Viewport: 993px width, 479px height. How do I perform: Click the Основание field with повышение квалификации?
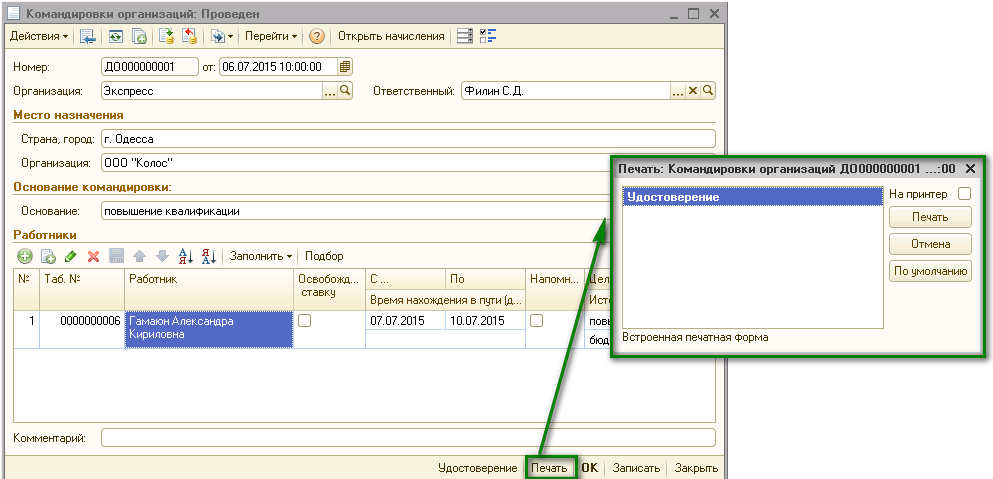click(355, 211)
